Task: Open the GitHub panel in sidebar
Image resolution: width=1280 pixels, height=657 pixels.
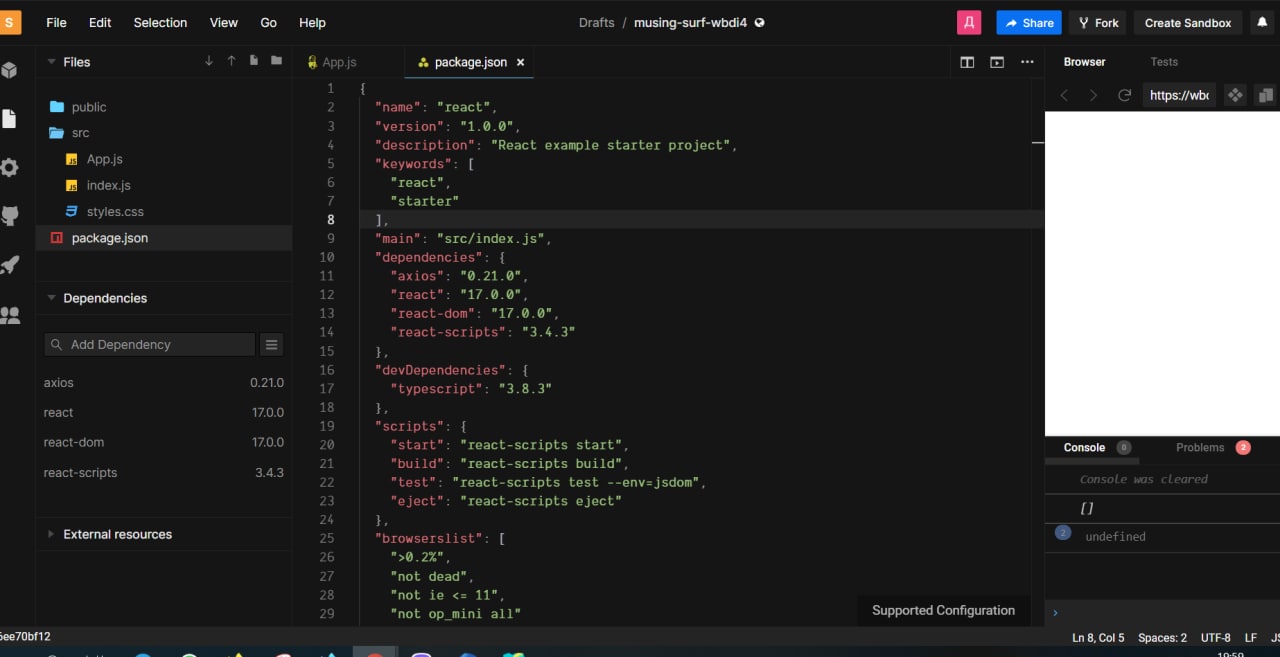Action: click(10, 216)
